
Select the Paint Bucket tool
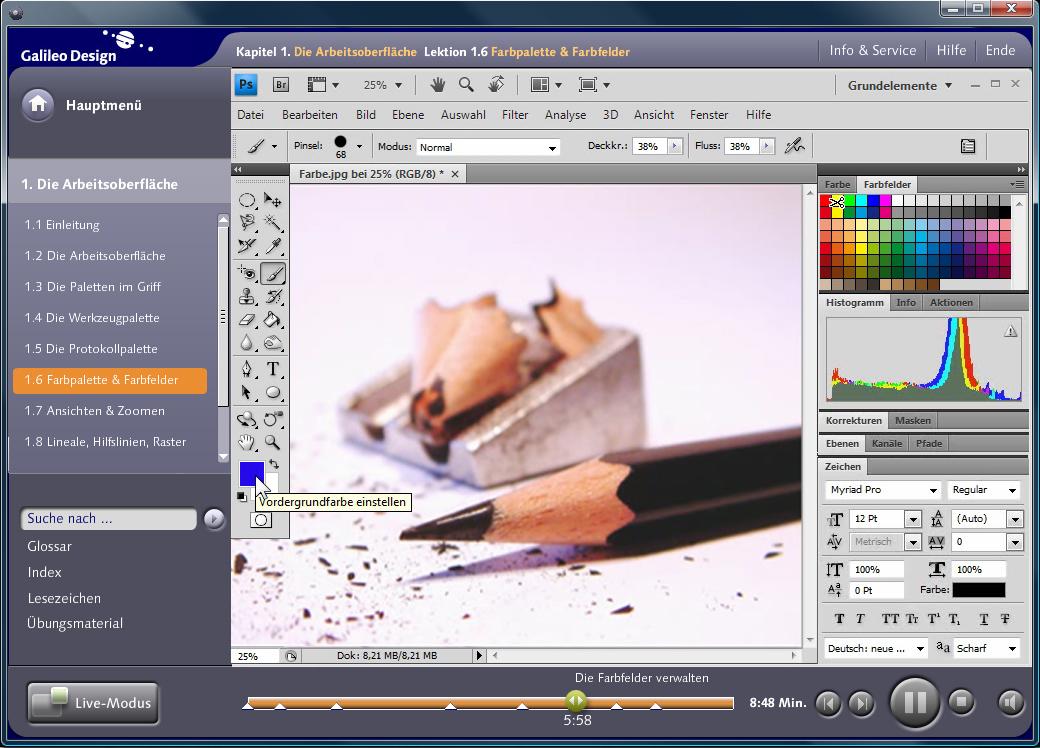(273, 320)
